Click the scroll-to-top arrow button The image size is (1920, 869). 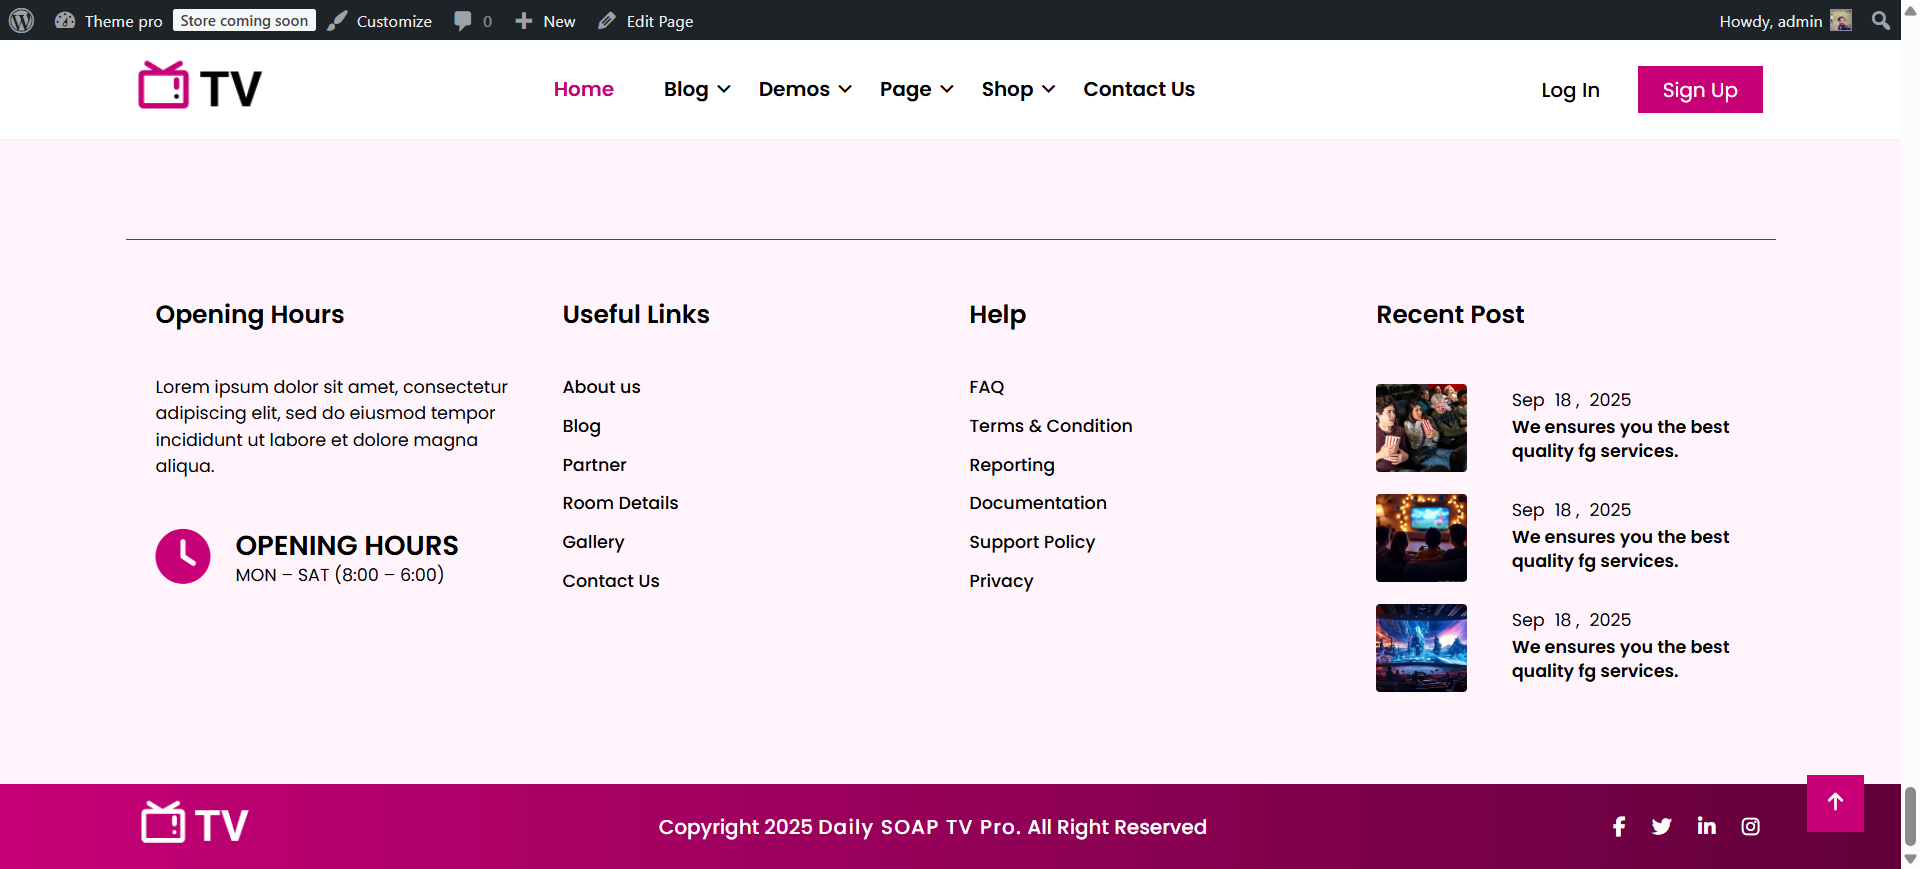pos(1834,802)
